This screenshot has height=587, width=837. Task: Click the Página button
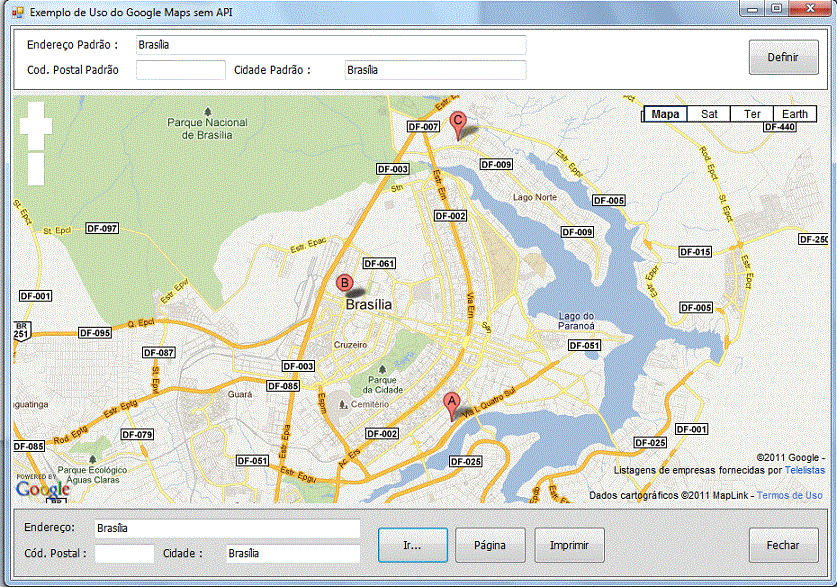coord(490,546)
